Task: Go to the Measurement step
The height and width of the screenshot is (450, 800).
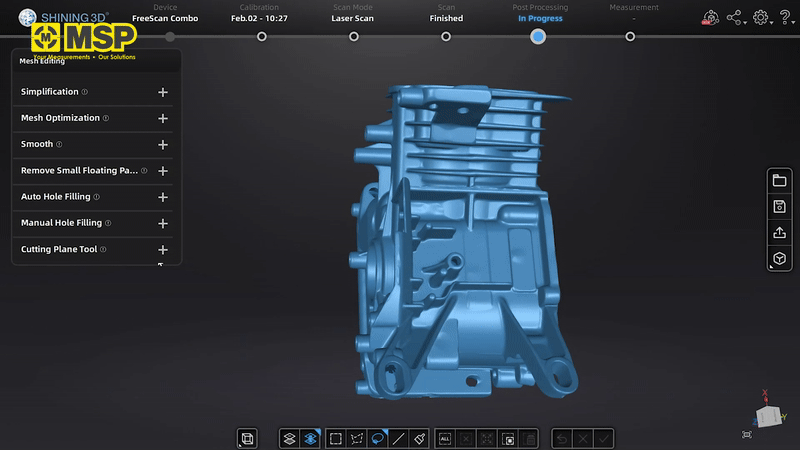Action: tap(630, 36)
